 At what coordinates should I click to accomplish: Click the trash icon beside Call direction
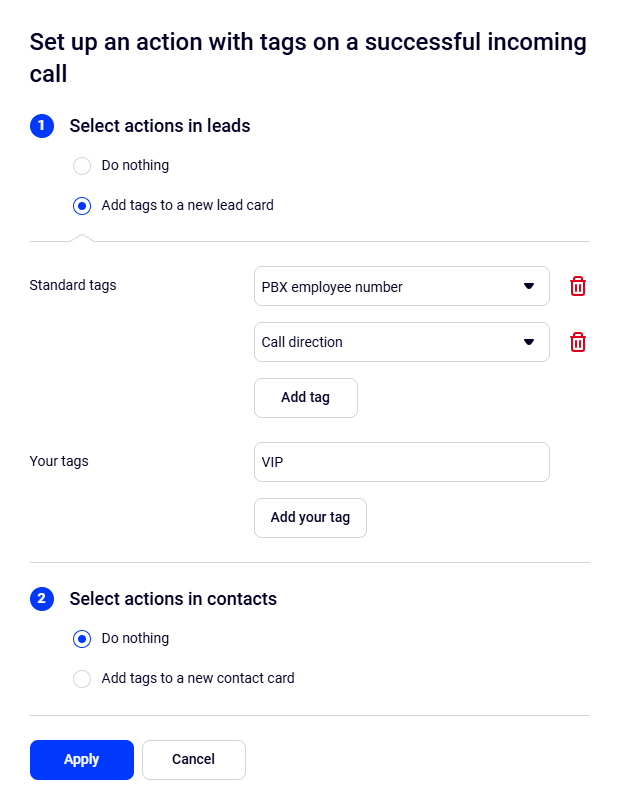(577, 342)
